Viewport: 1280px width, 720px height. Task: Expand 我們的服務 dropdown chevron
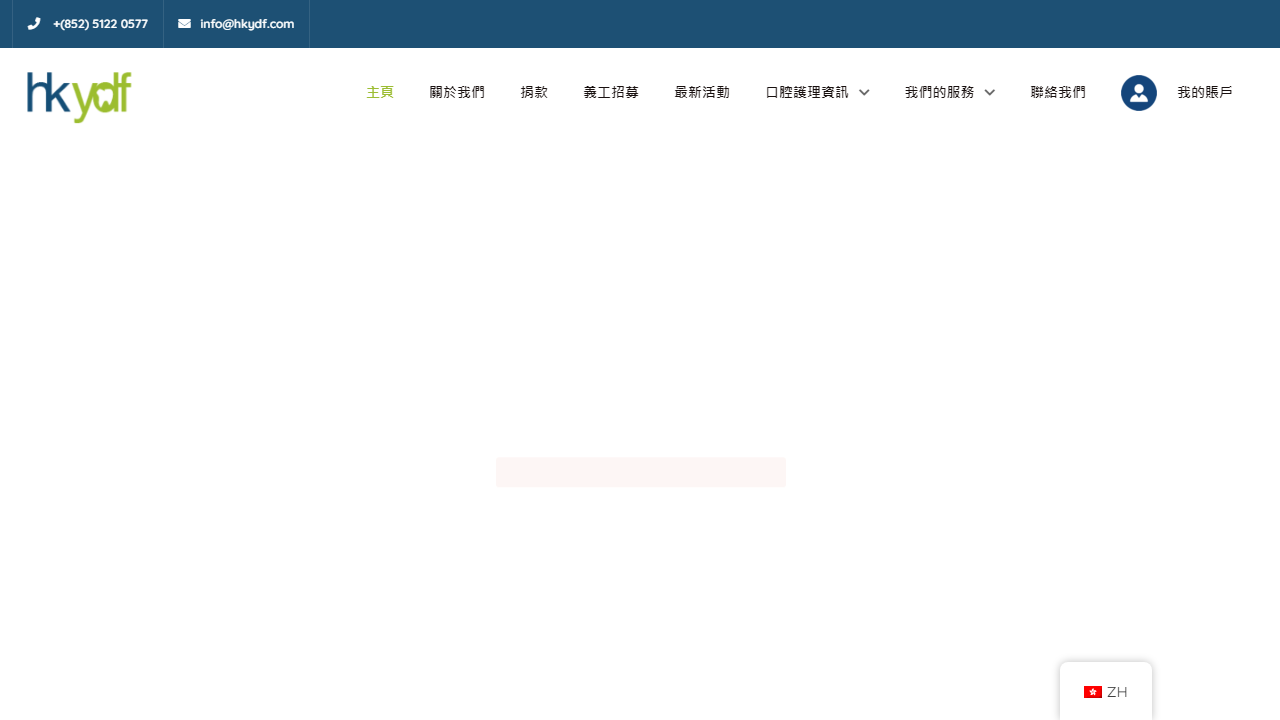point(990,93)
